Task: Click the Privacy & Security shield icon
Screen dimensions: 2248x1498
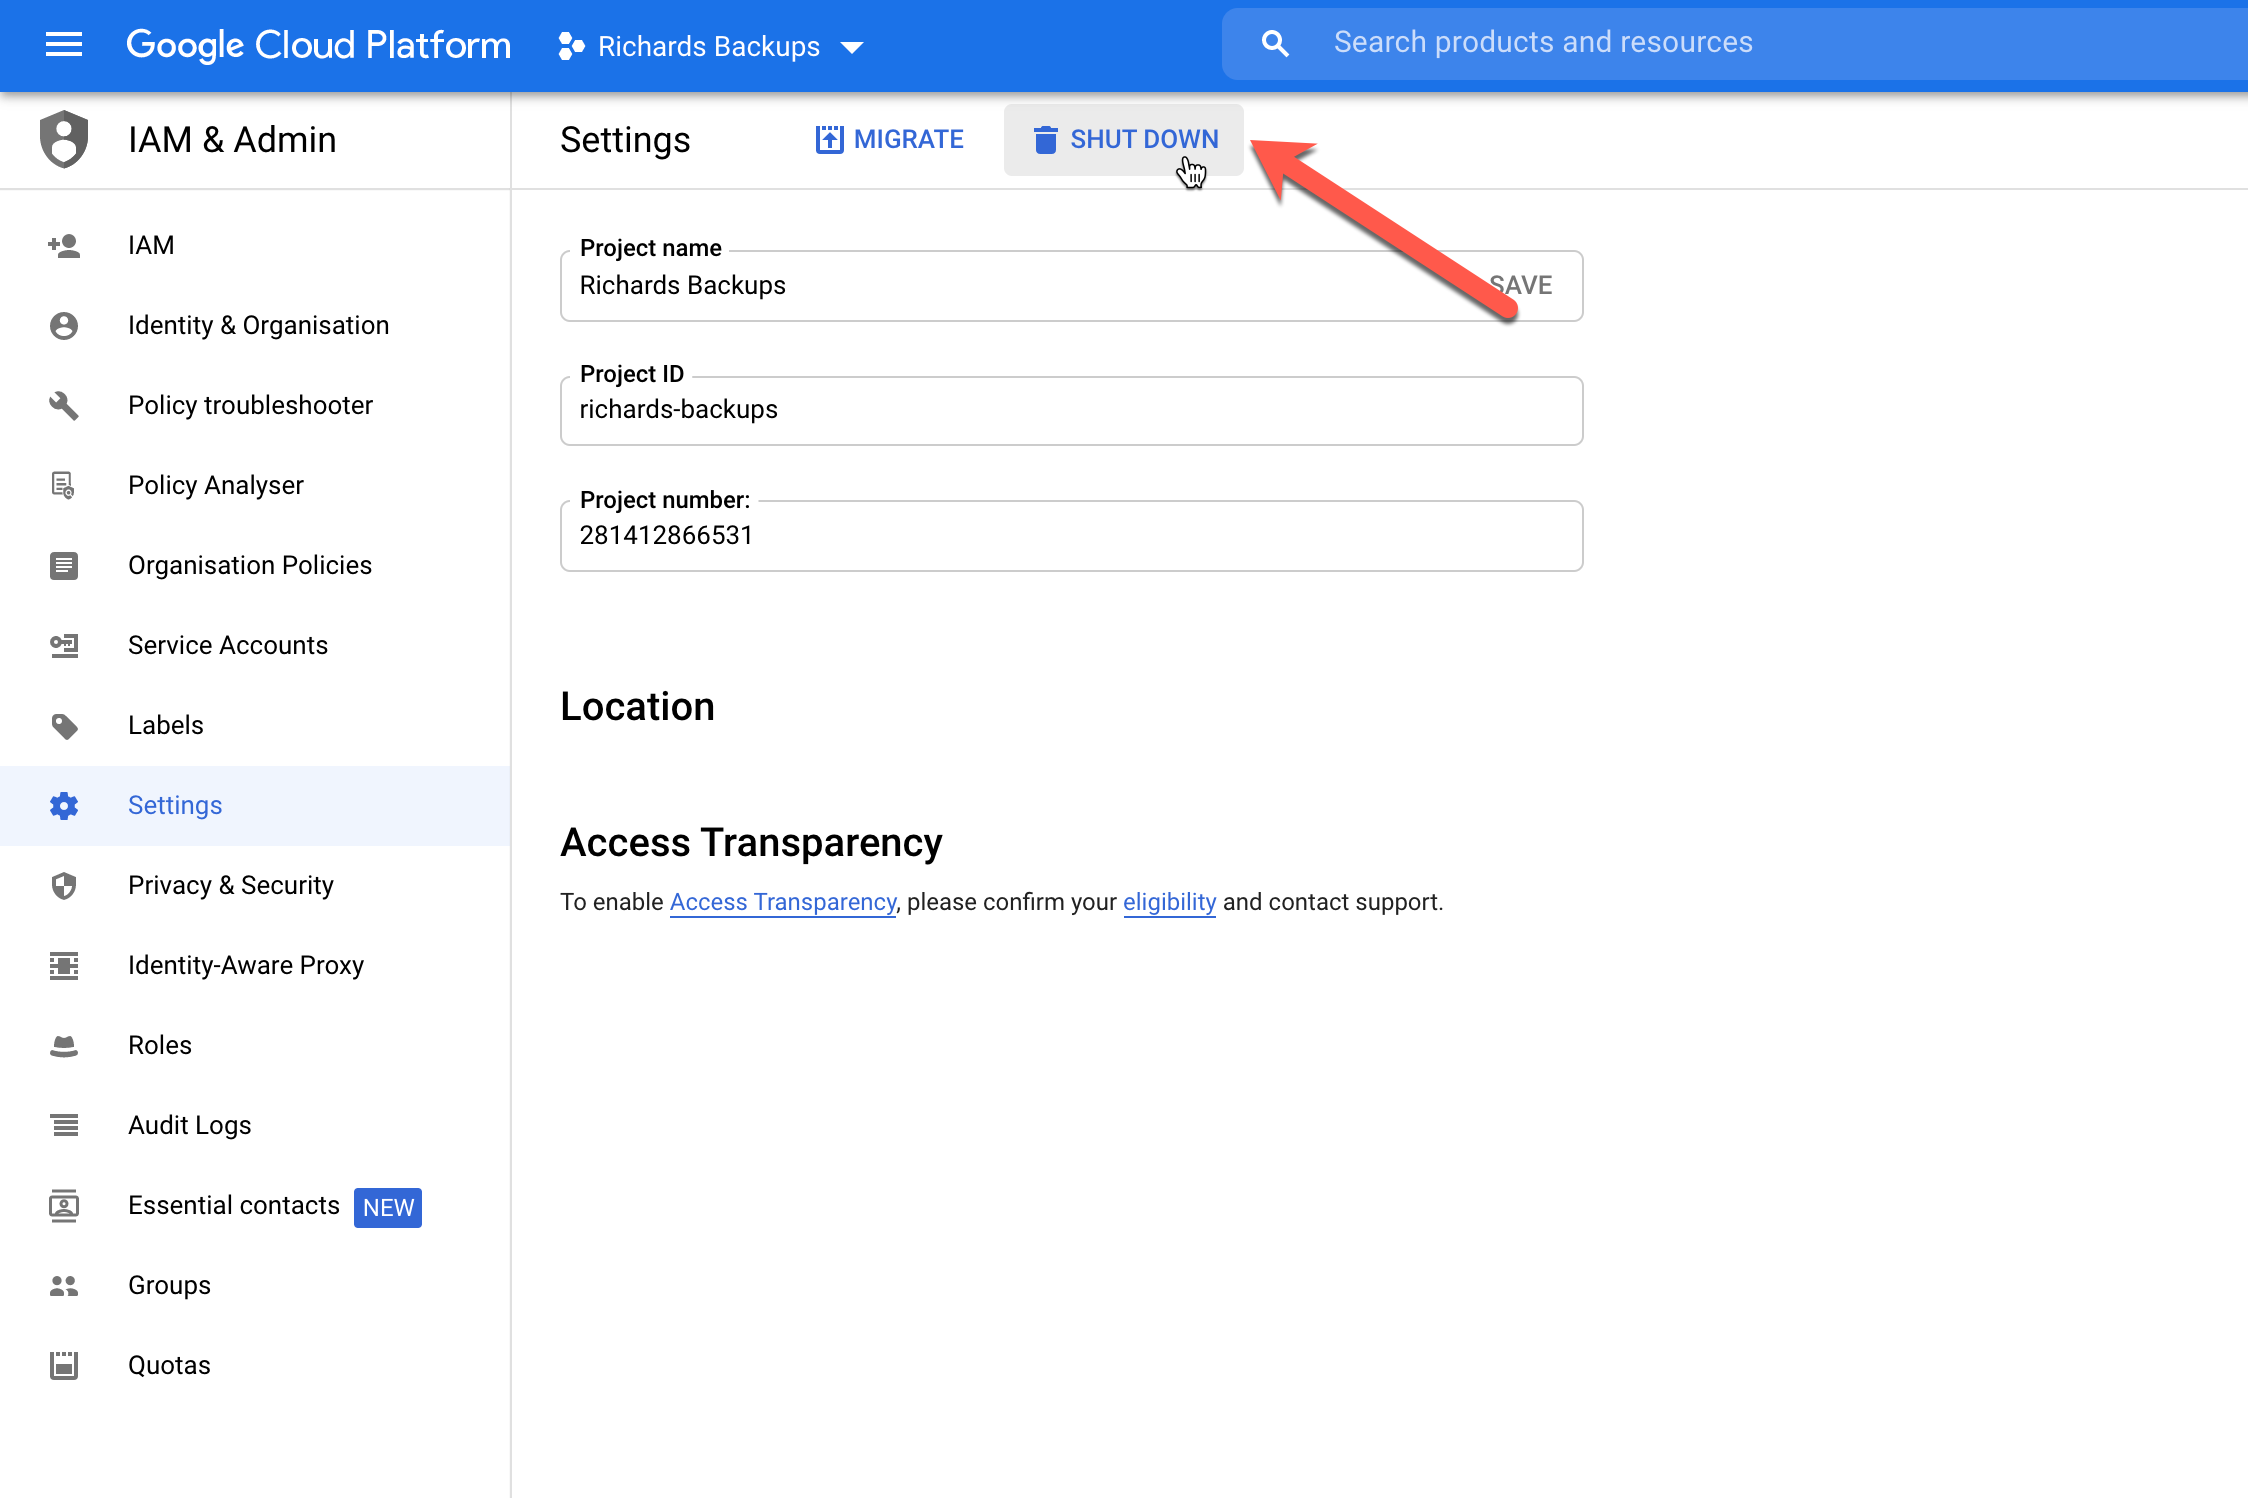Action: [64, 885]
